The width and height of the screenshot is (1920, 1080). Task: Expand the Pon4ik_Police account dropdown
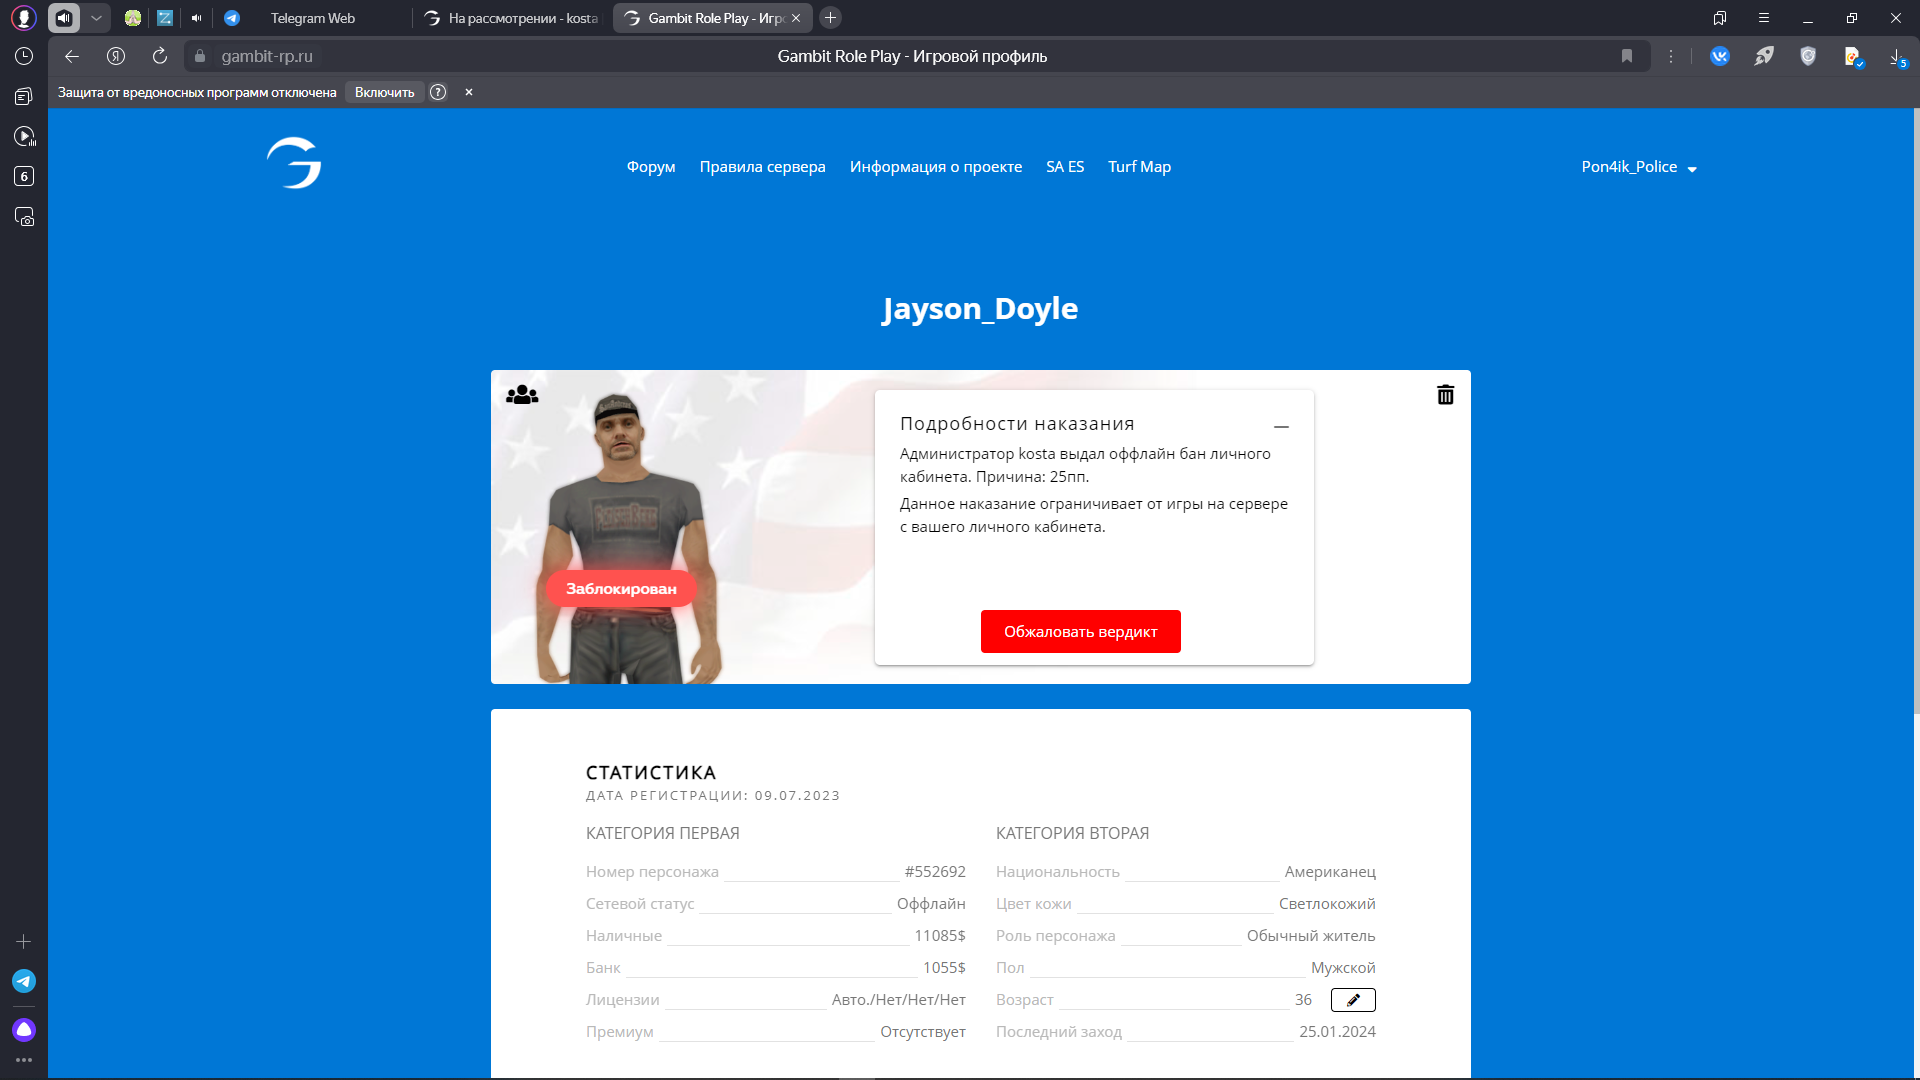point(1639,167)
